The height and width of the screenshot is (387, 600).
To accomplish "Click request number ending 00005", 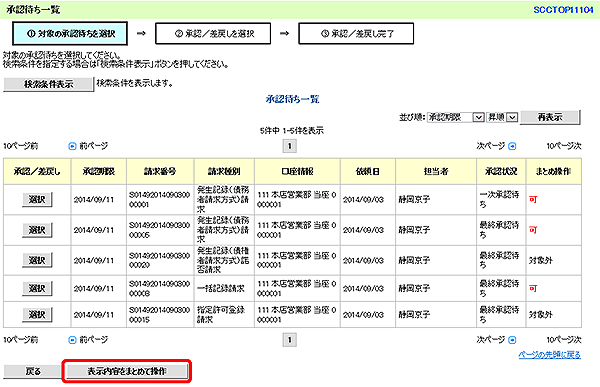I will pos(159,230).
